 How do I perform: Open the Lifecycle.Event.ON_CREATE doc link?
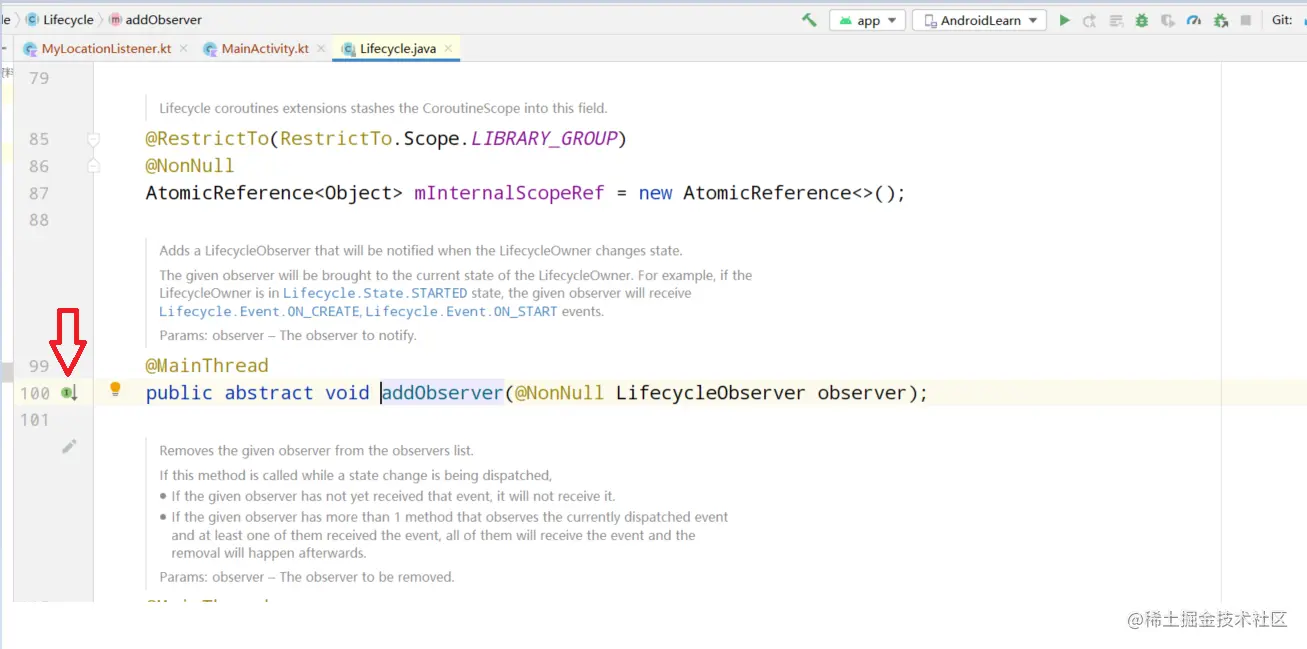point(259,311)
